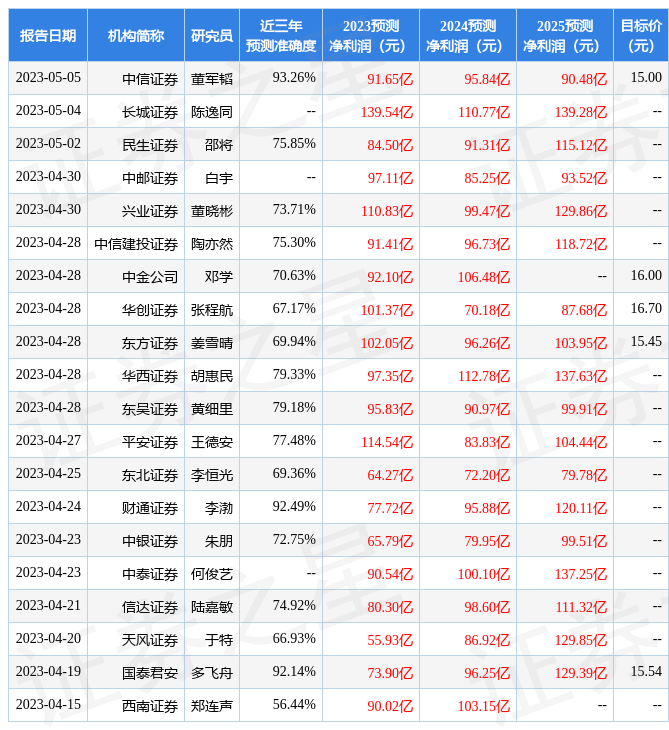Click accuracy value 92.49%
The image size is (669, 730).
pos(294,507)
